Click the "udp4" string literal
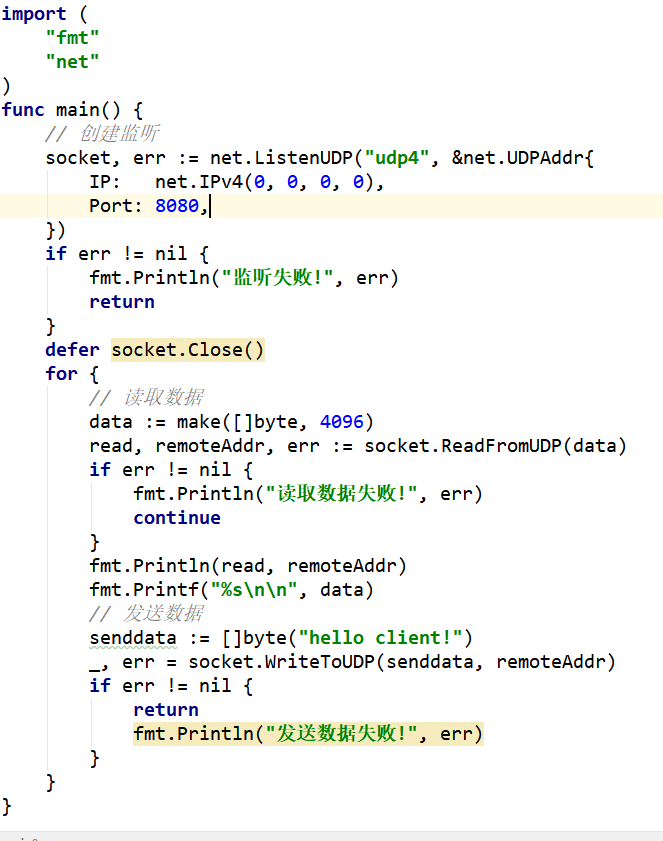 [x=397, y=158]
